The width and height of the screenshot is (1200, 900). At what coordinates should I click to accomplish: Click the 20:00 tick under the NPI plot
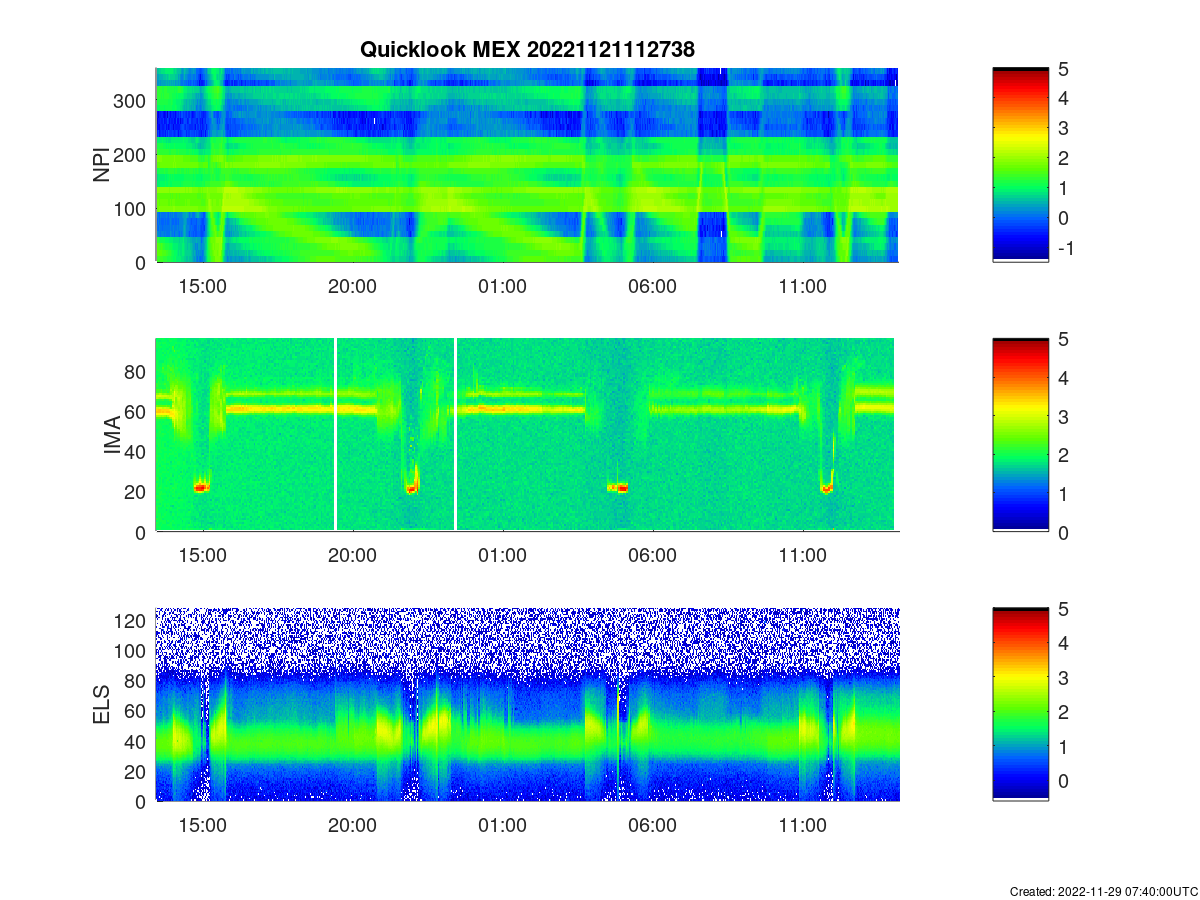coord(353,286)
